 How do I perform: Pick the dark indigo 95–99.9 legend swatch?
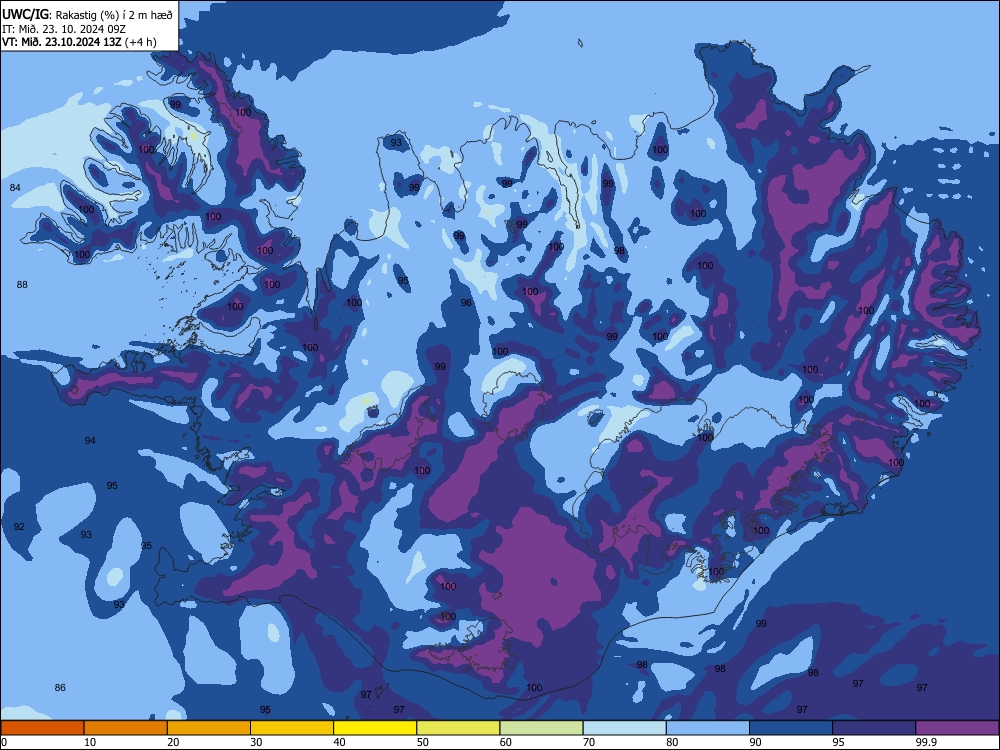point(874,728)
